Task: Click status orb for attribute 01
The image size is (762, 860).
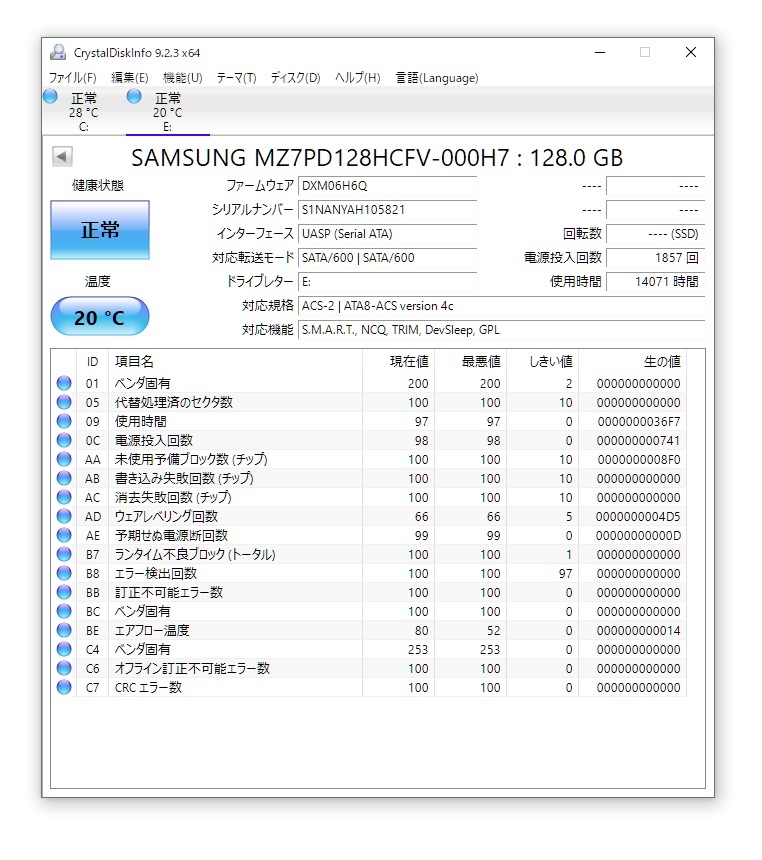Action: 64,383
